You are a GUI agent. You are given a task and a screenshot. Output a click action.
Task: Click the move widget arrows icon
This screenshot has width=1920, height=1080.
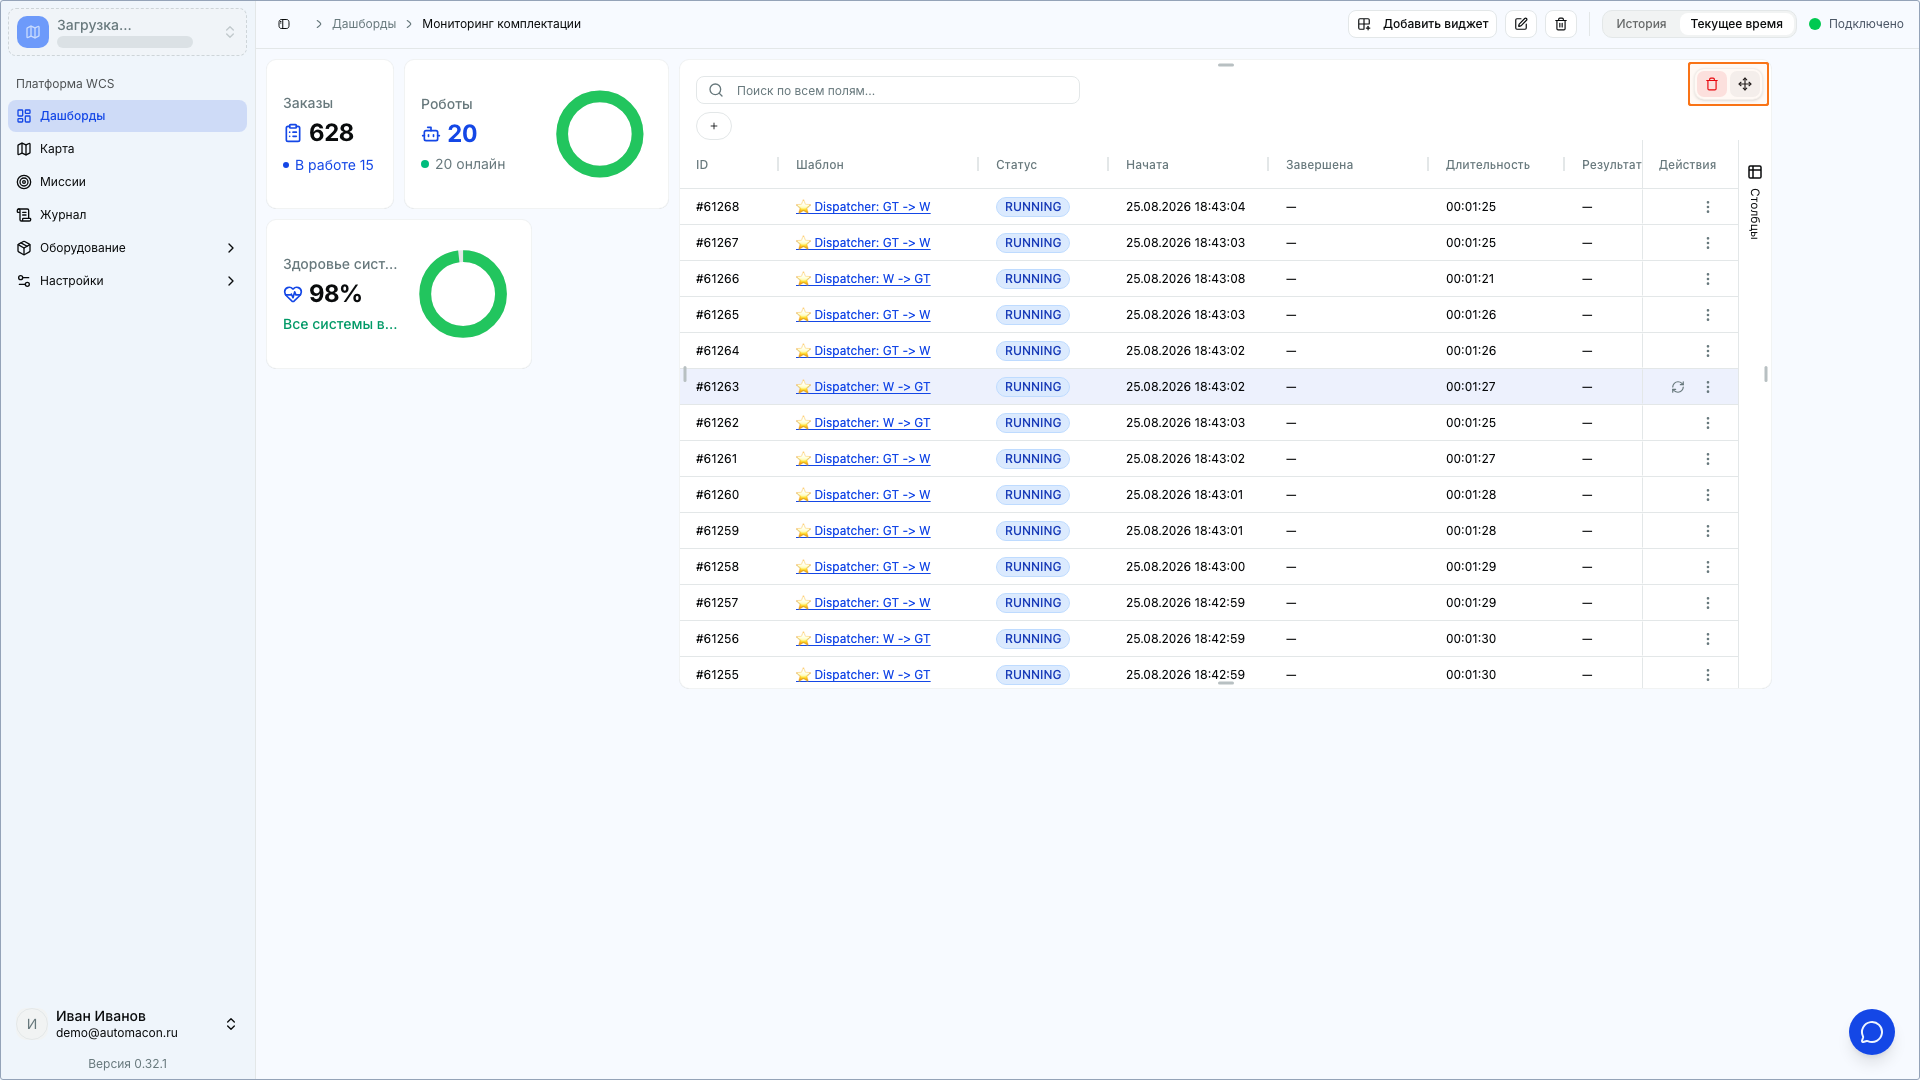pyautogui.click(x=1745, y=84)
